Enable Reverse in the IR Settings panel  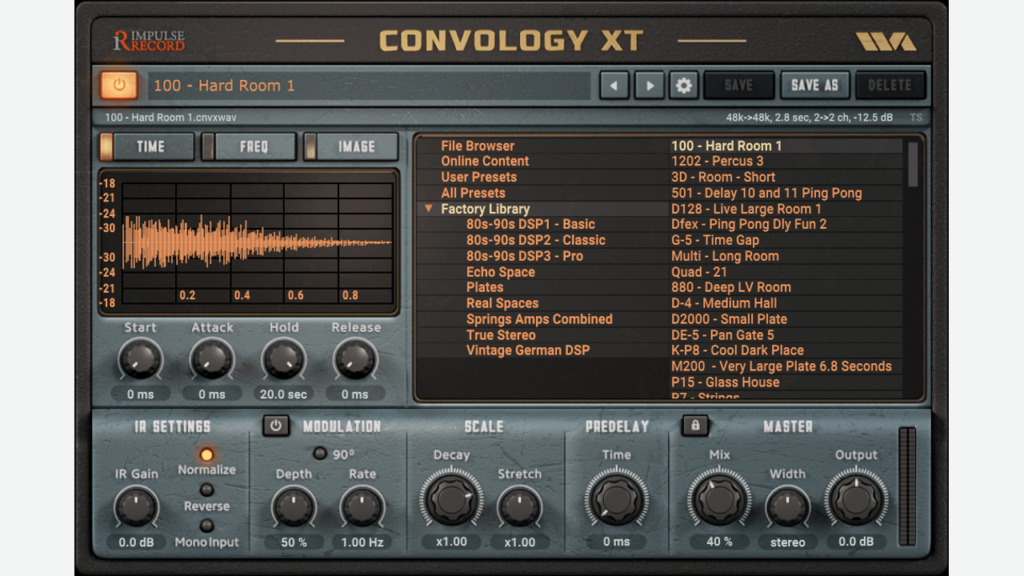pos(206,489)
